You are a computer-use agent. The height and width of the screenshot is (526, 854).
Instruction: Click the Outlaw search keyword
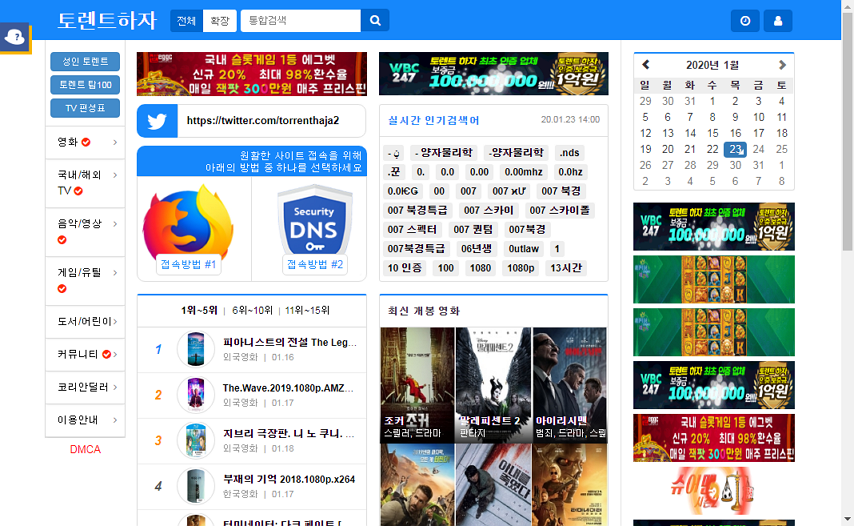[523, 249]
